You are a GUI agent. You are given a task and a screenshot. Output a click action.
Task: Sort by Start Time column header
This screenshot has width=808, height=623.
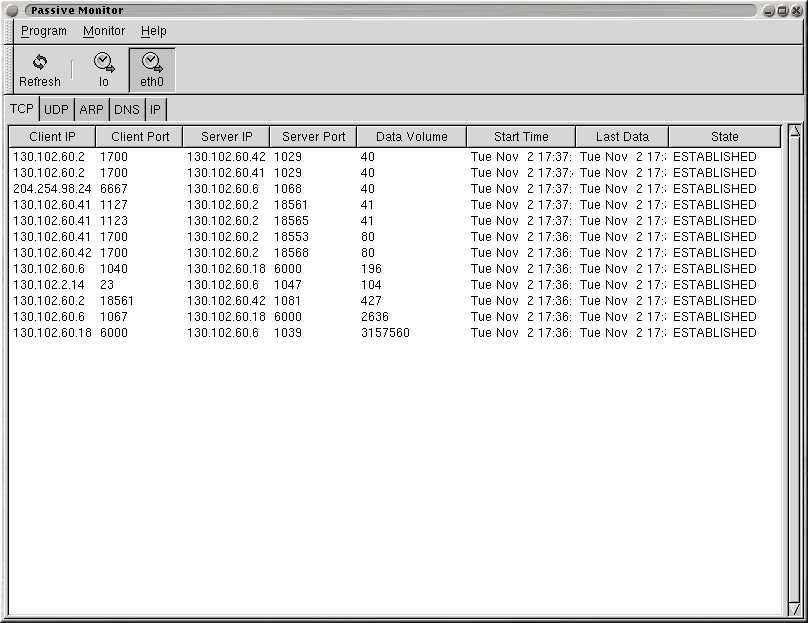tap(521, 137)
